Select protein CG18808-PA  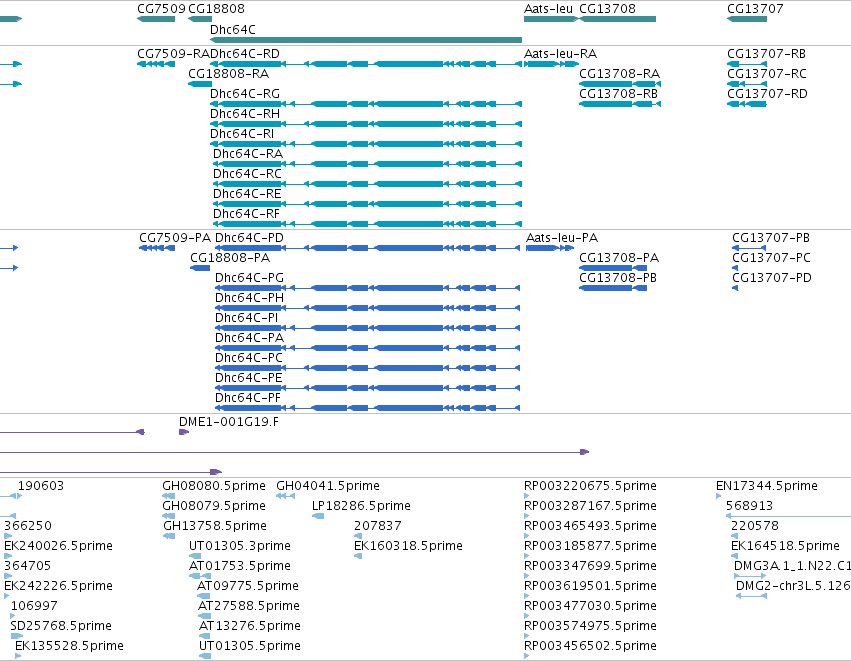click(200, 268)
